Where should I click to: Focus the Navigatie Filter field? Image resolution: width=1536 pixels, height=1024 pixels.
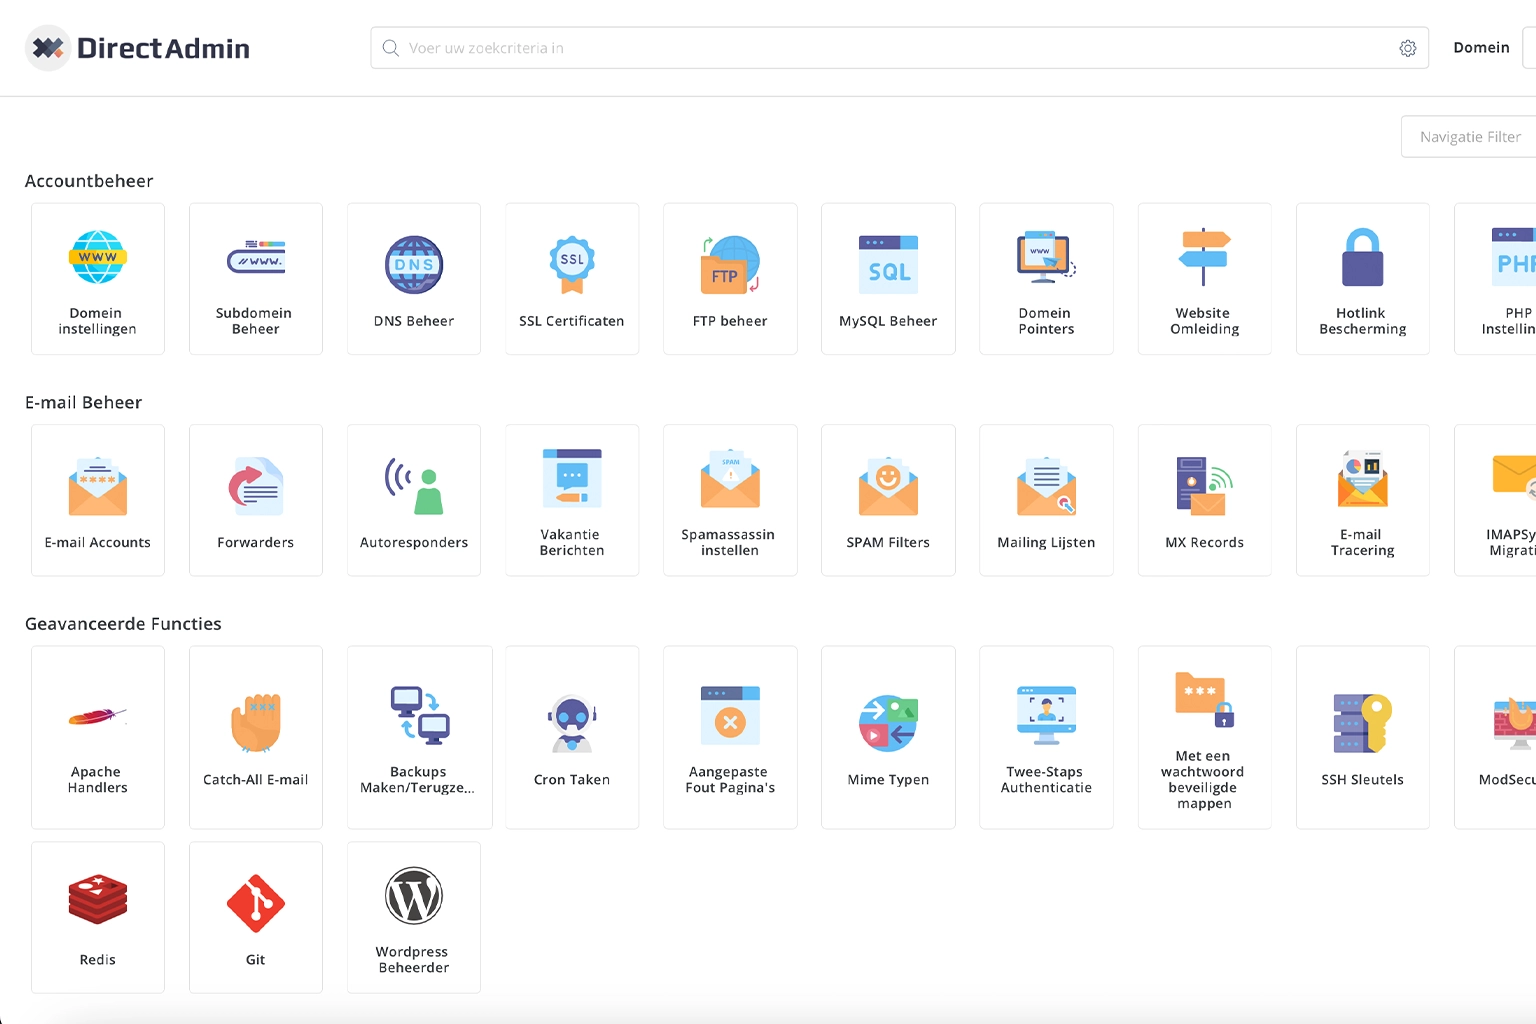pos(1470,137)
